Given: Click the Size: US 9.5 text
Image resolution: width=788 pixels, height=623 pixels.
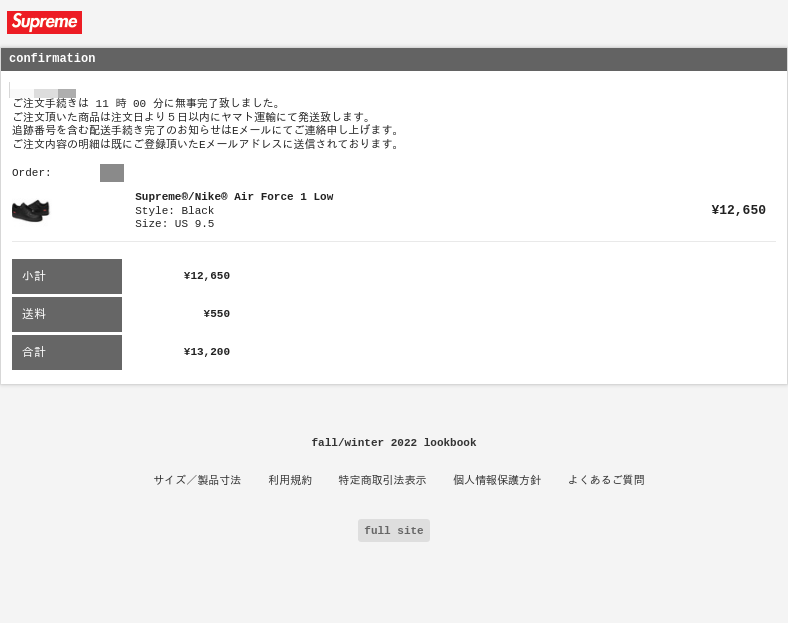Looking at the screenshot, I should [174, 224].
